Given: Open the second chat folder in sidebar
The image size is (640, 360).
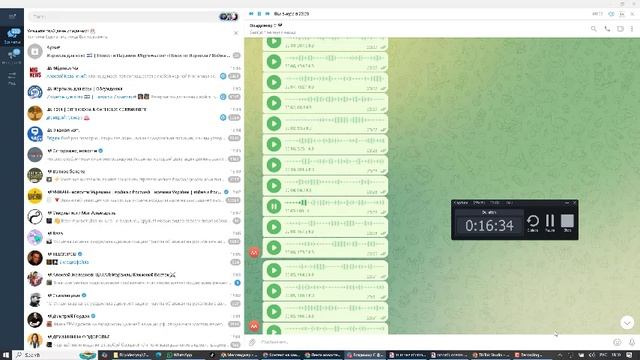Looking at the screenshot, I should (12, 56).
